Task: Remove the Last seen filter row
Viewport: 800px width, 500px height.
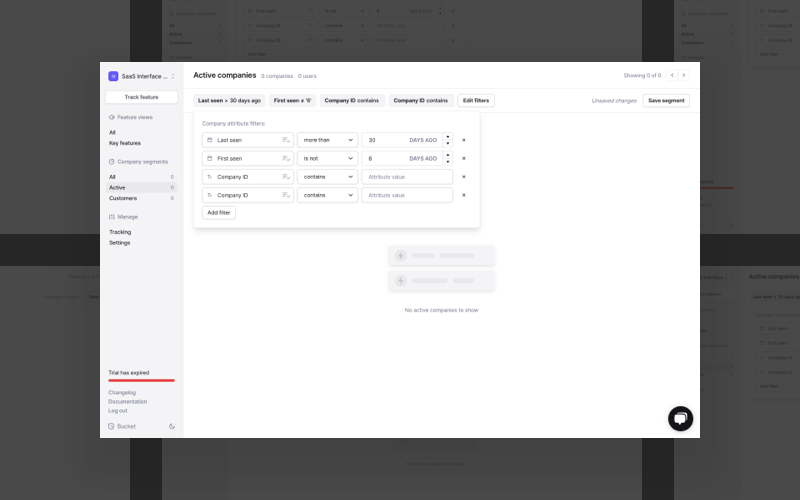Action: [464, 140]
